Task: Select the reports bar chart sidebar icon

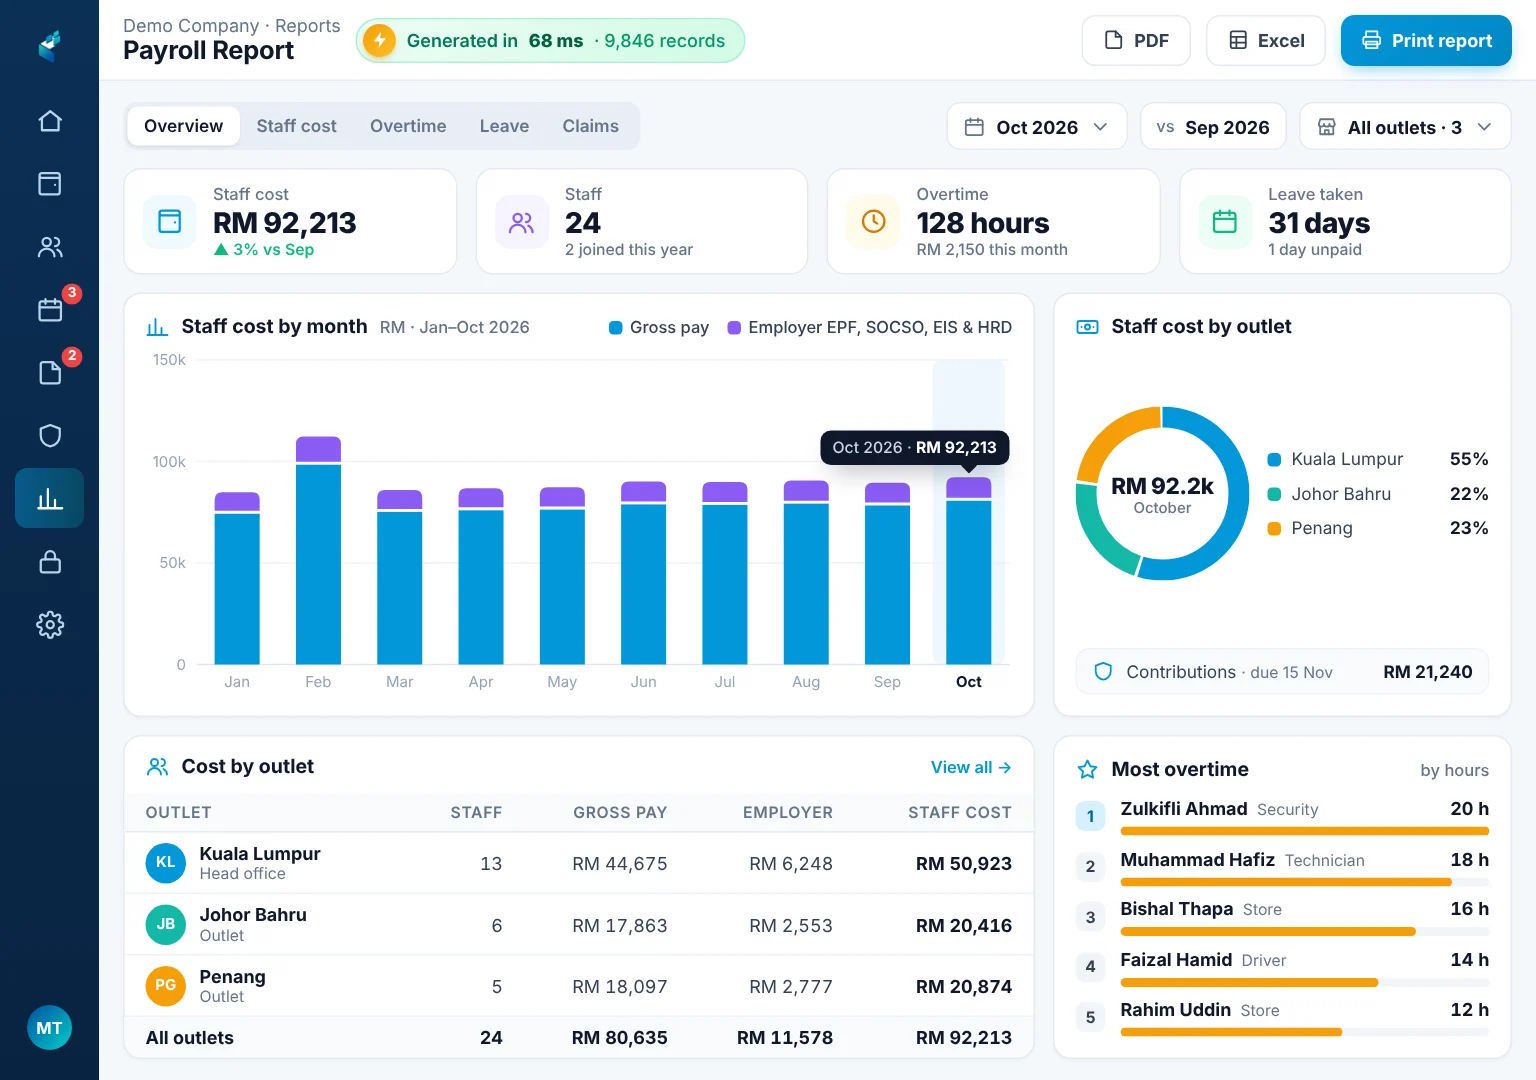Action: point(50,498)
